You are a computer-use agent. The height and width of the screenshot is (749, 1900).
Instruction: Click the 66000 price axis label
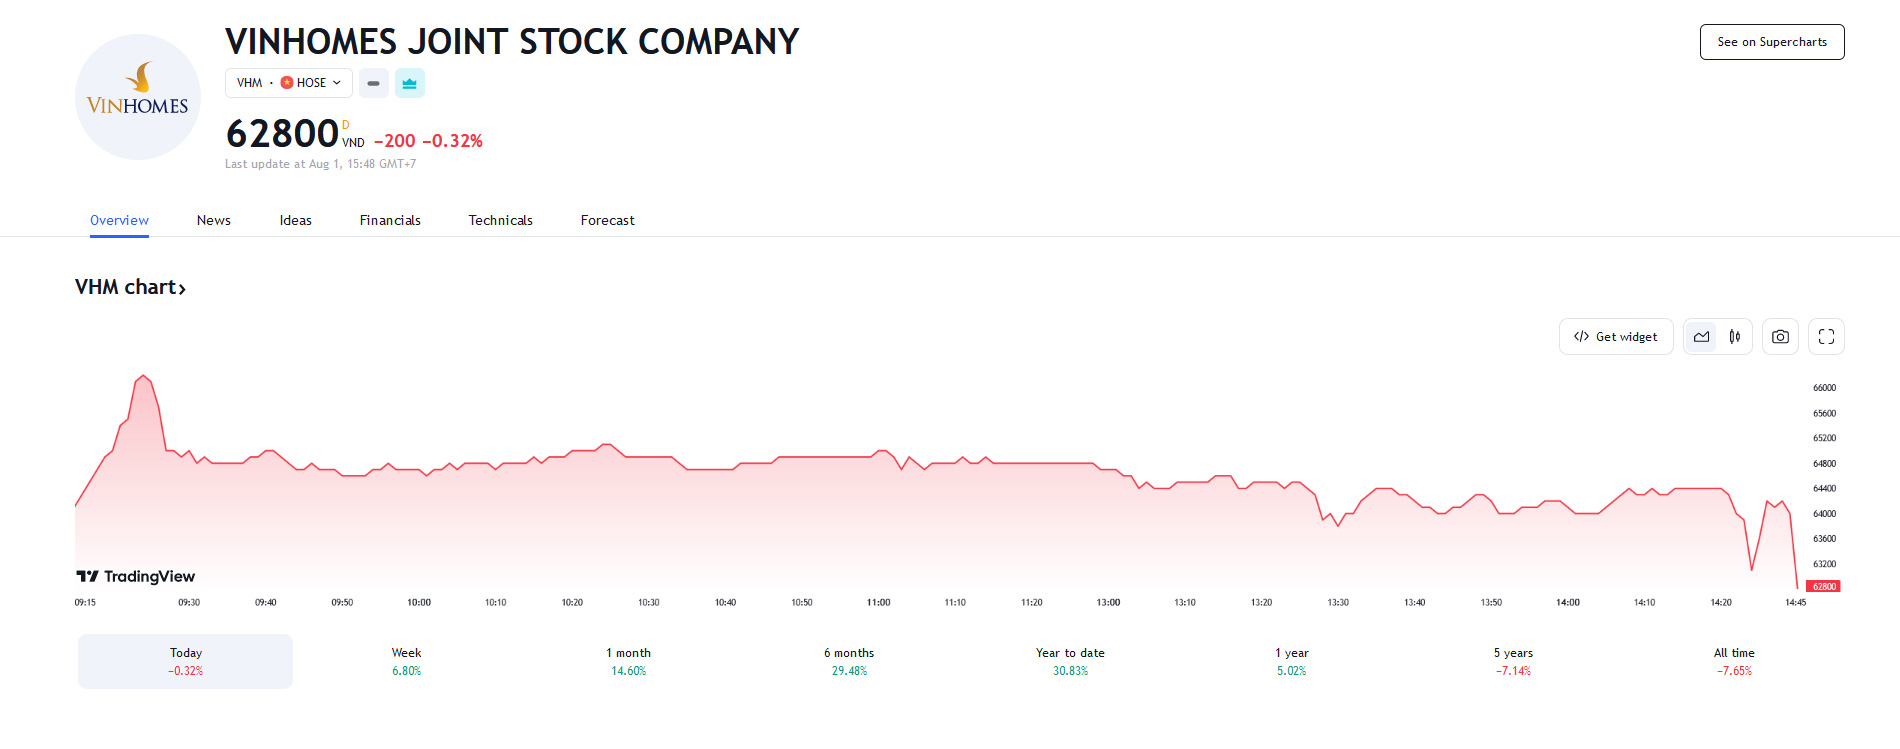(1825, 388)
